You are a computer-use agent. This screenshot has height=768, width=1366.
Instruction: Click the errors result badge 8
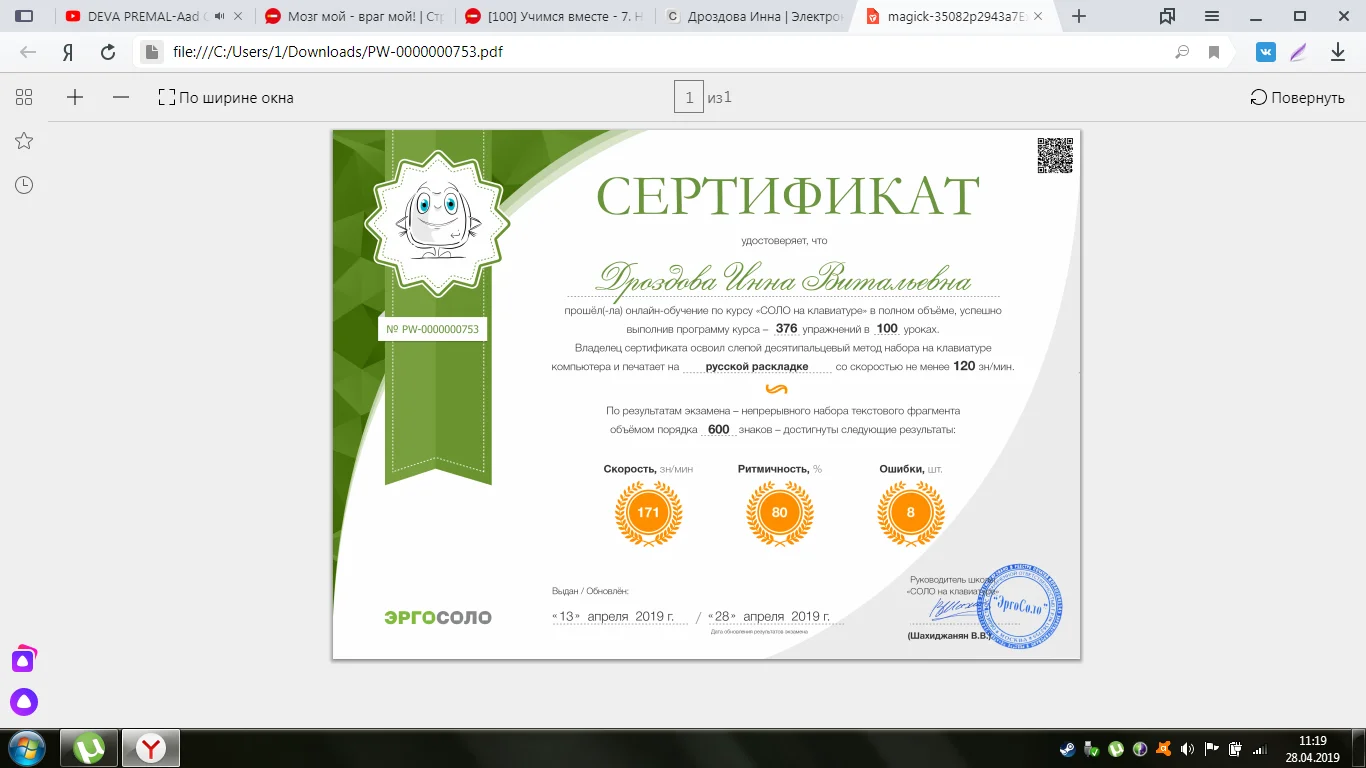(910, 513)
